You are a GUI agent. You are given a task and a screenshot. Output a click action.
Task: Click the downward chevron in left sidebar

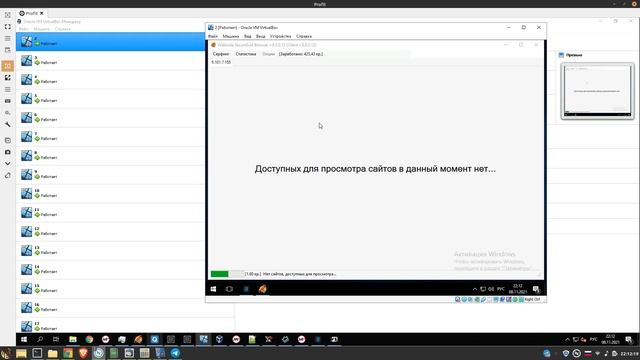coord(8,164)
